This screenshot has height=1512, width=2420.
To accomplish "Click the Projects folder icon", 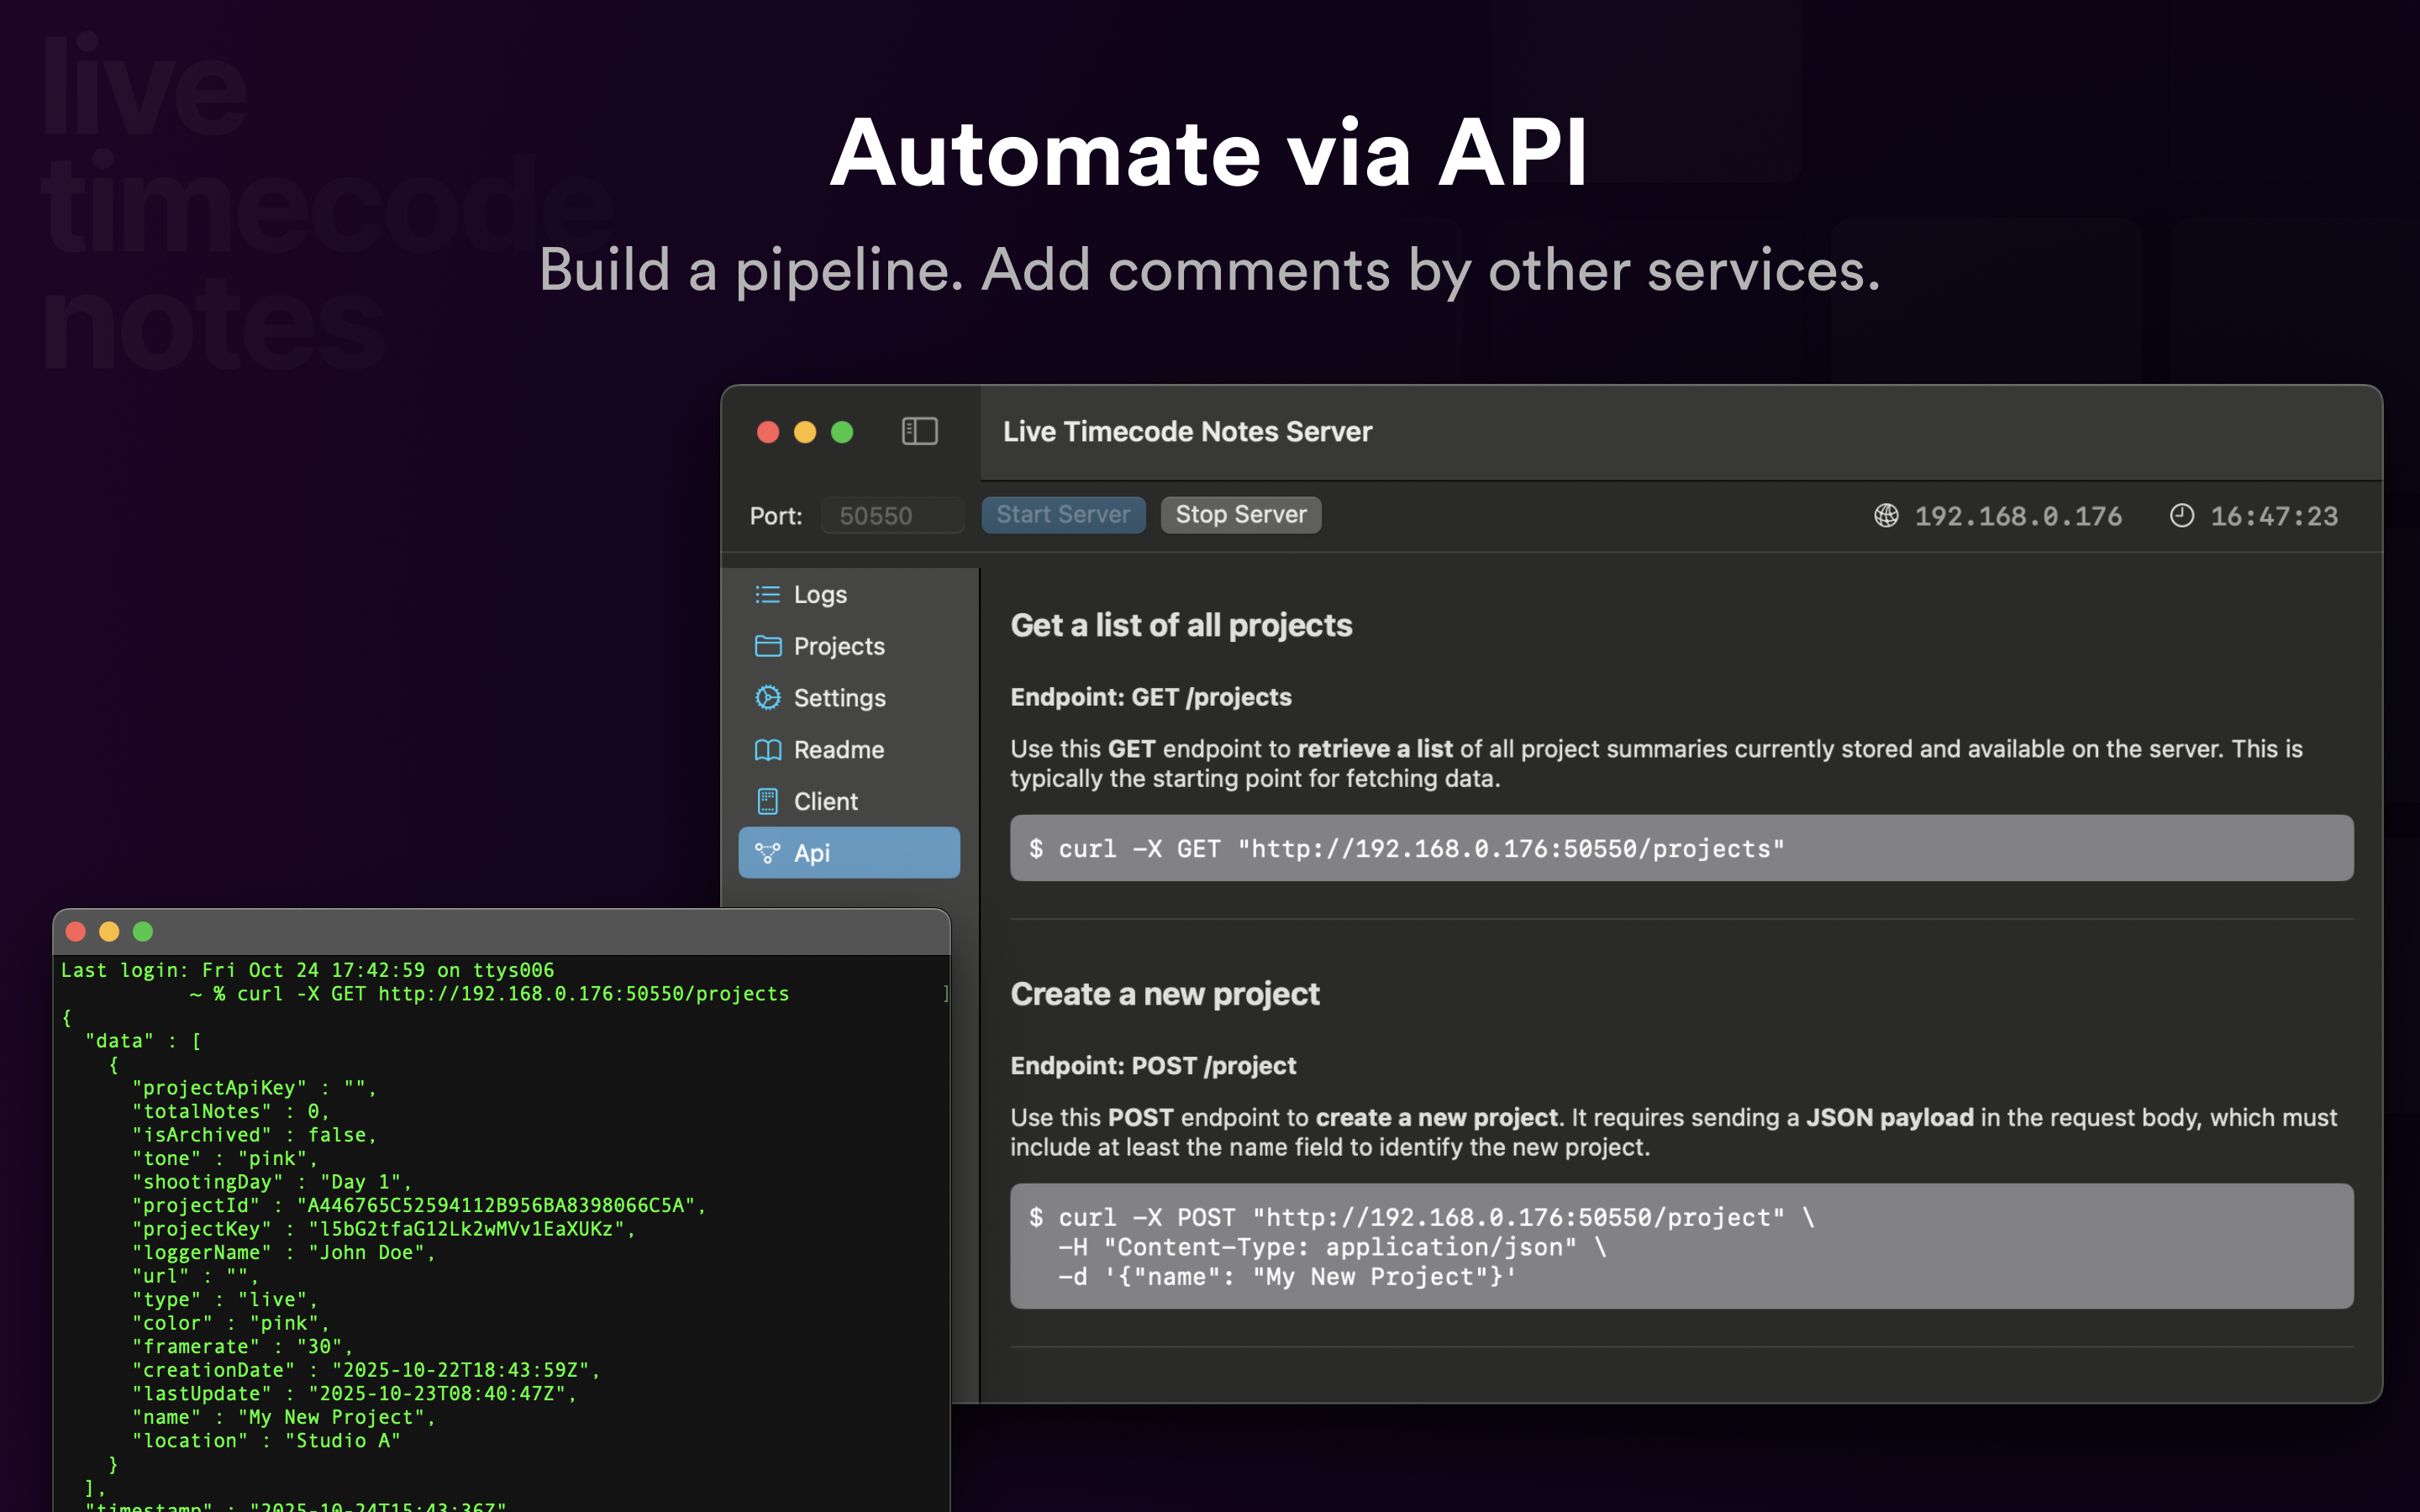I will [767, 646].
